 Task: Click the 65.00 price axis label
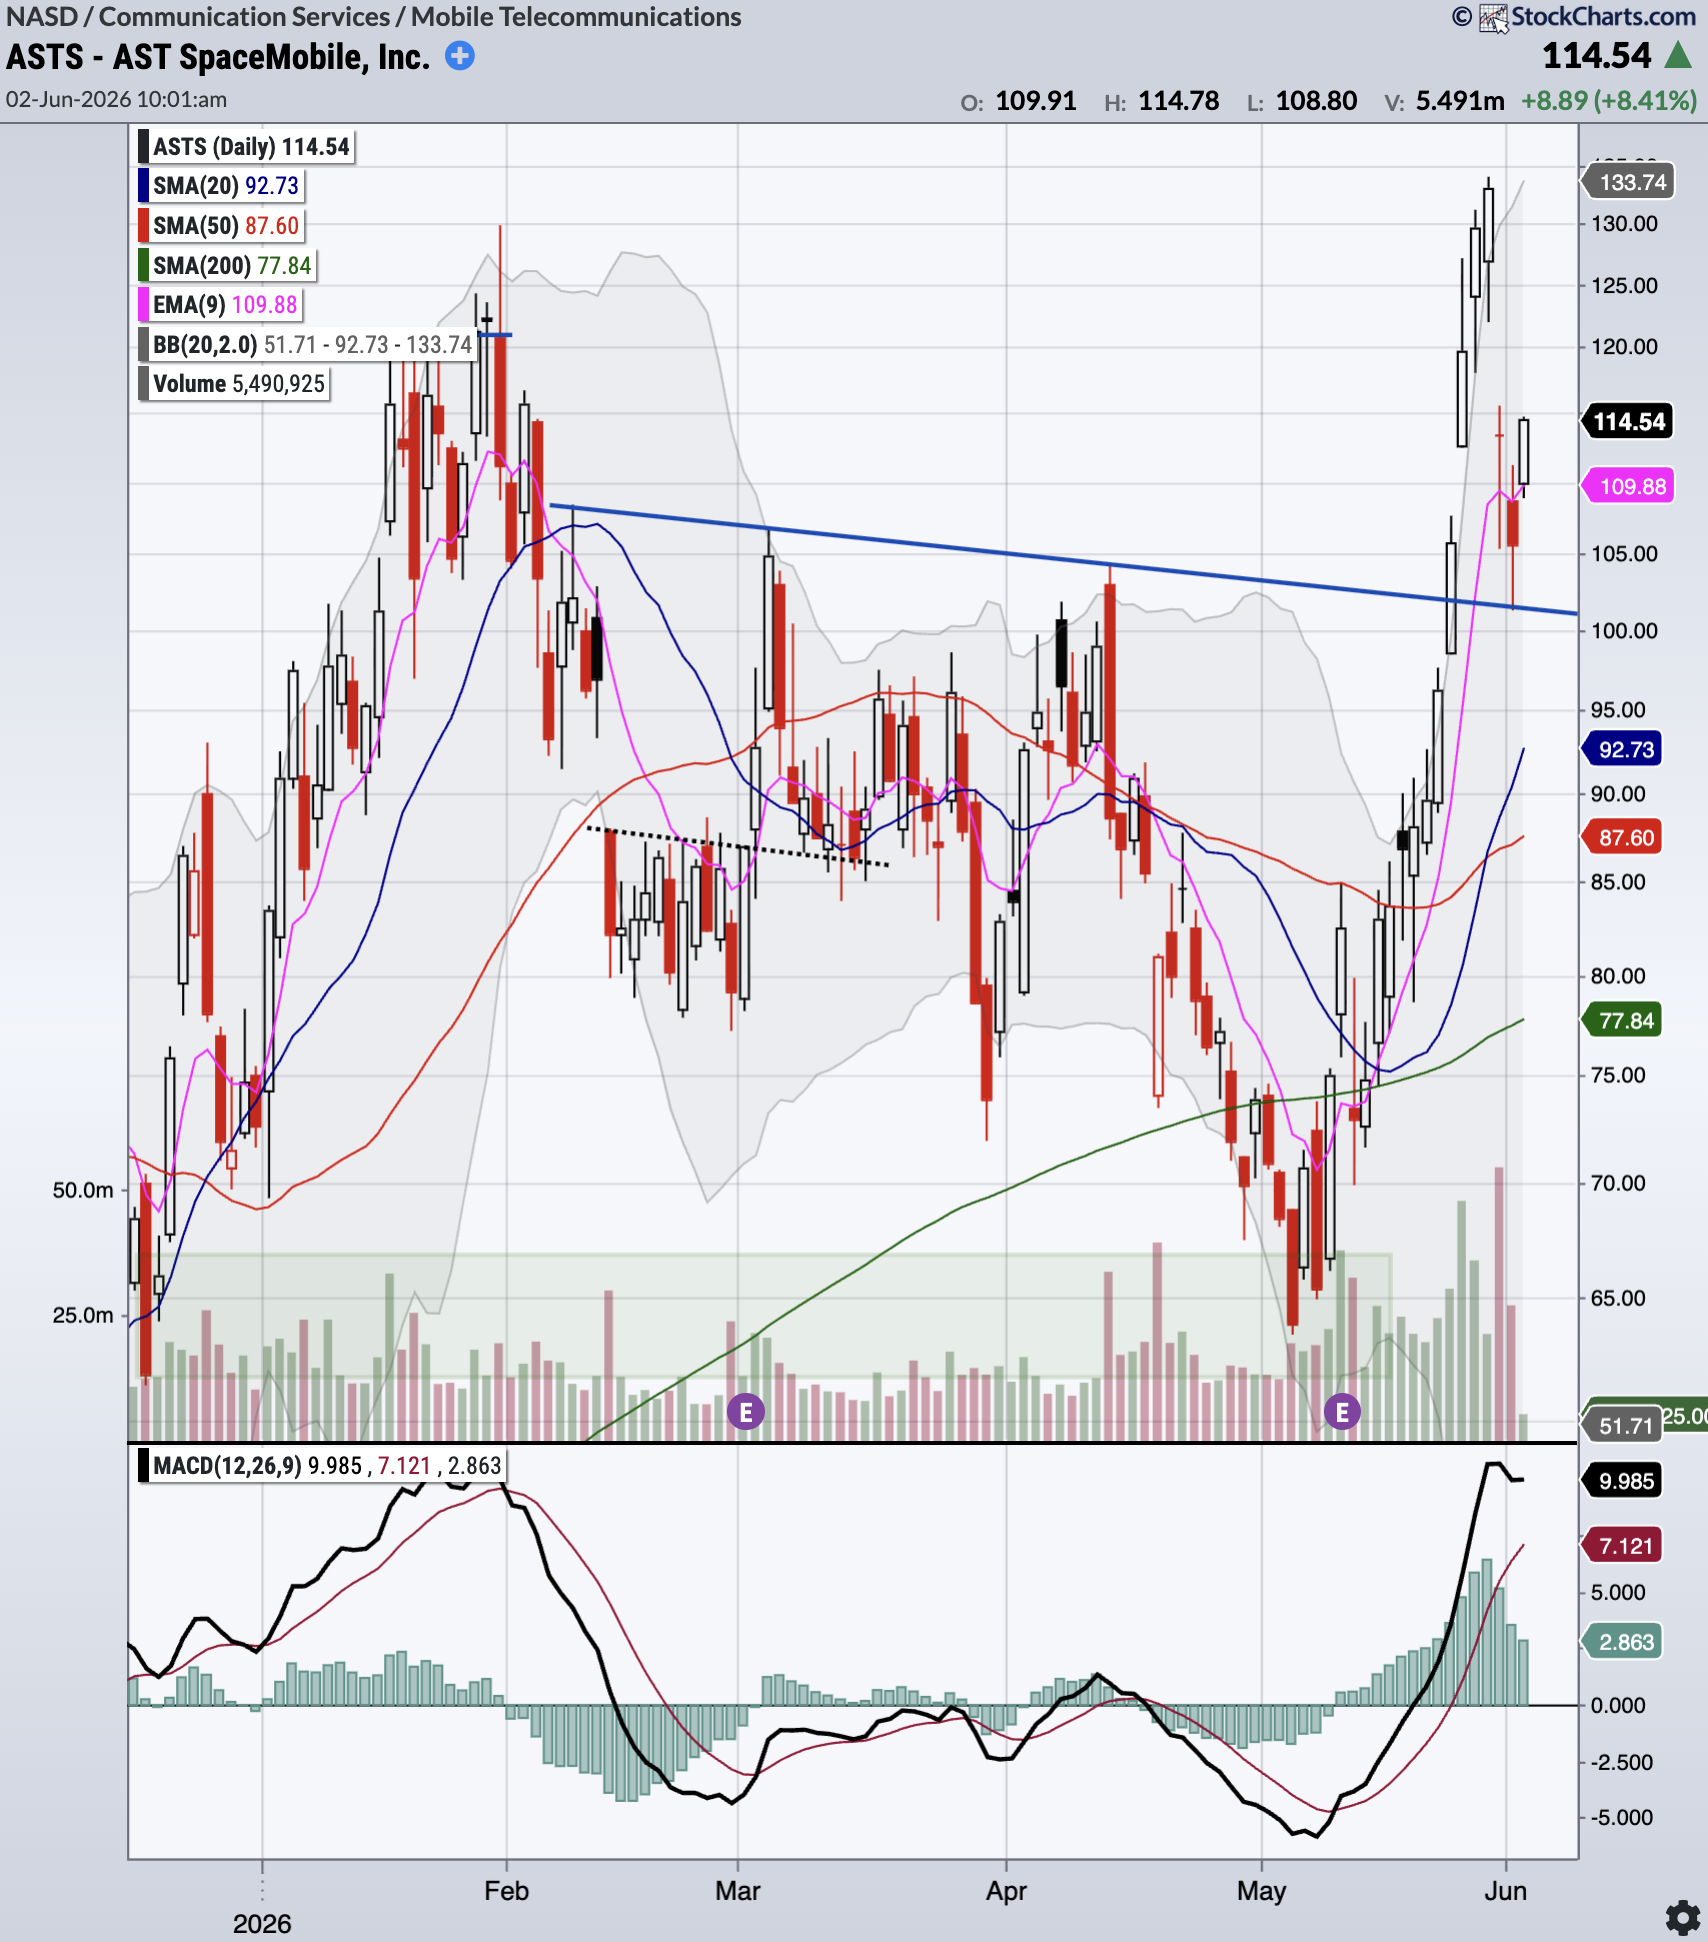(1618, 1298)
